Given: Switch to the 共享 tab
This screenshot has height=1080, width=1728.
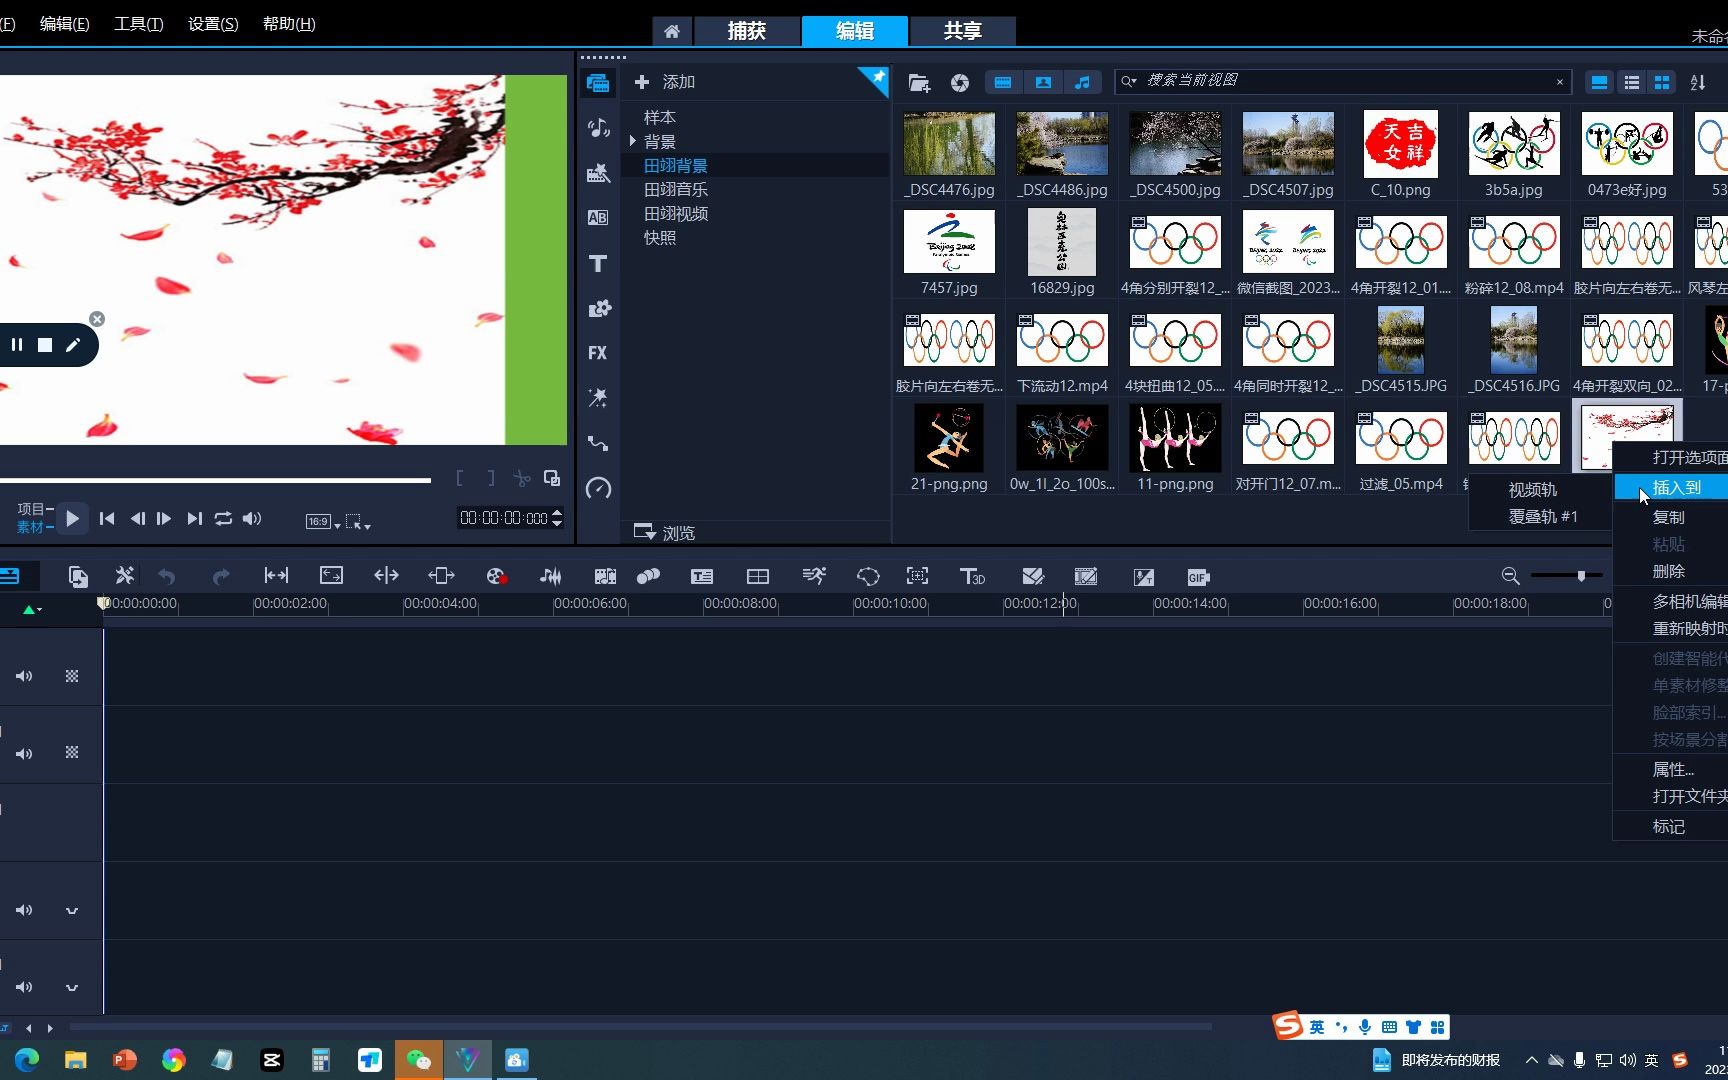Looking at the screenshot, I should [x=963, y=31].
